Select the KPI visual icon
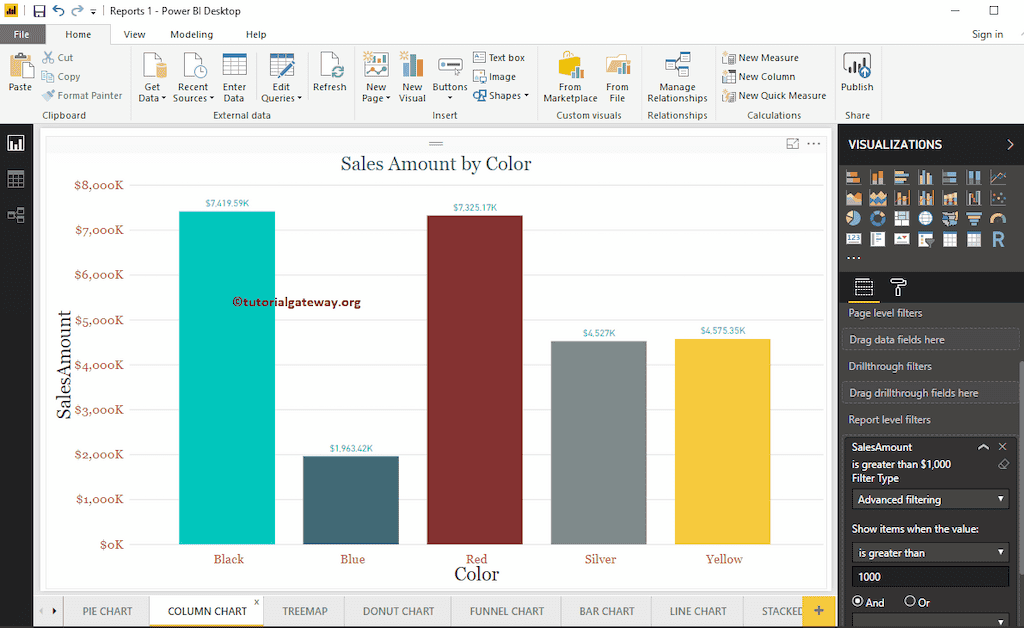The height and width of the screenshot is (628, 1024). 901,240
